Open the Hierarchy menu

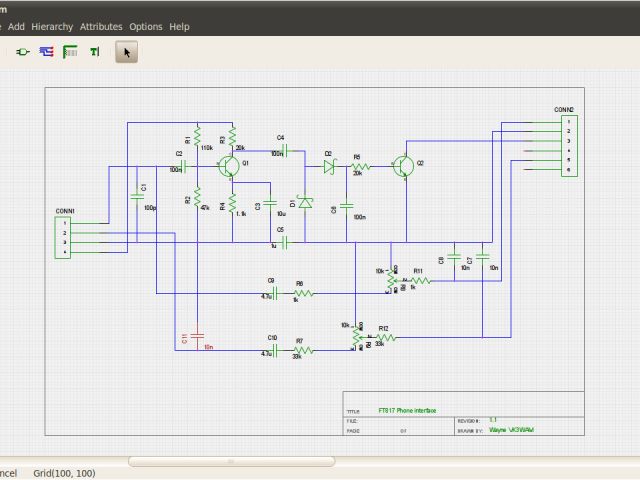(x=52, y=26)
